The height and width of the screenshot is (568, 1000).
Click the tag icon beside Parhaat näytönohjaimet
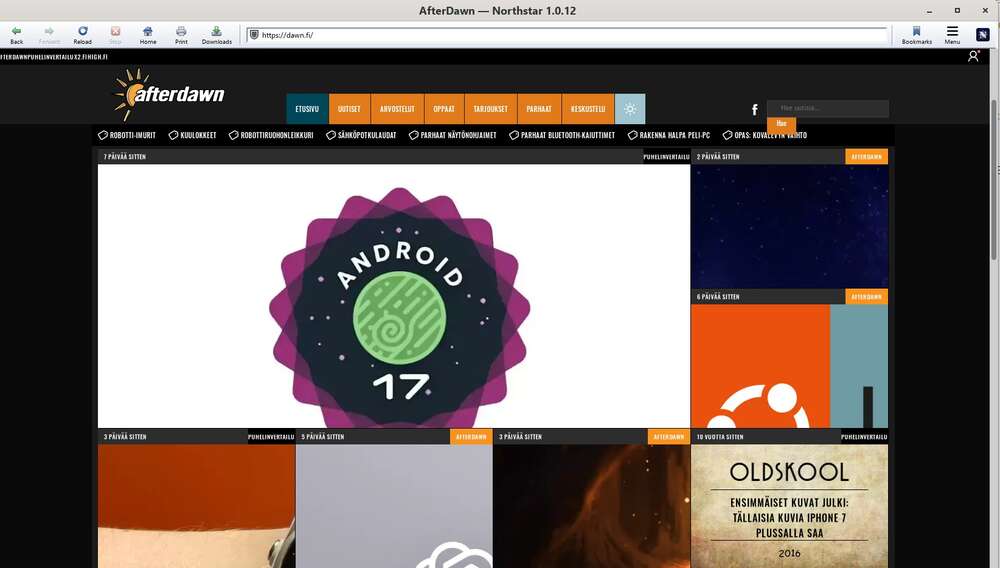(413, 135)
